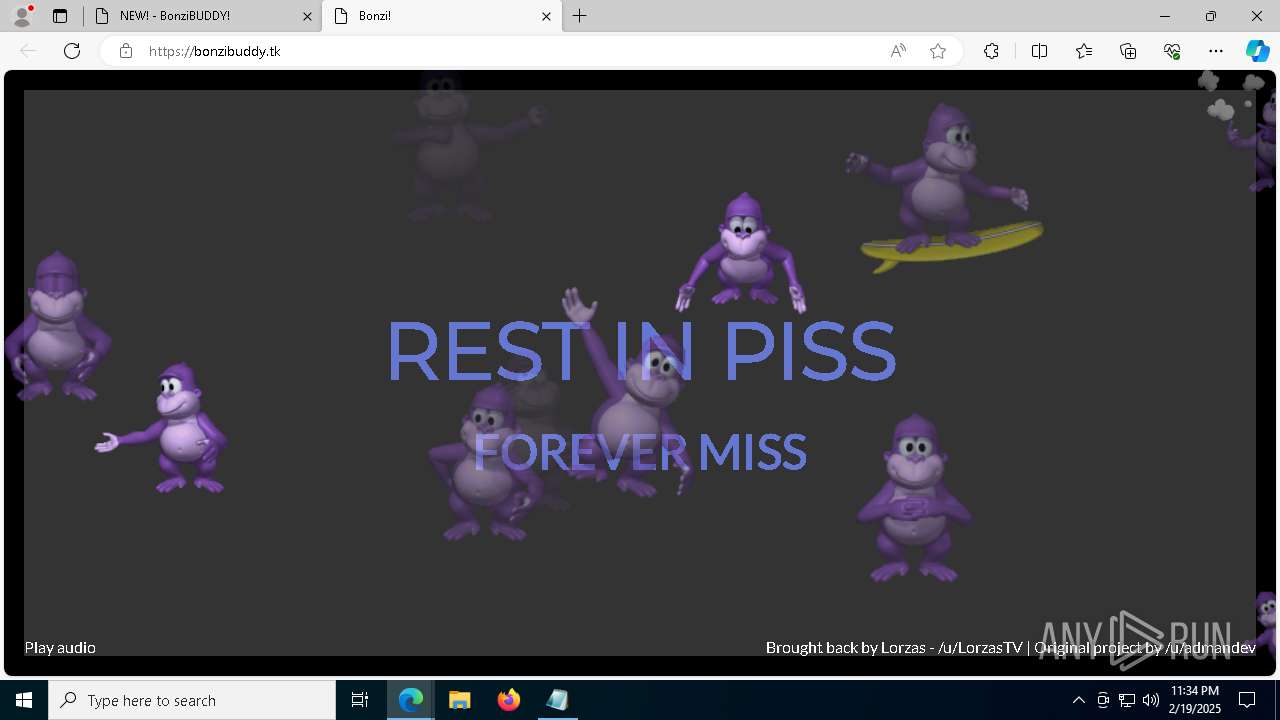1280x720 pixels.
Task: Open the Copilot sidebar
Action: [x=1257, y=51]
